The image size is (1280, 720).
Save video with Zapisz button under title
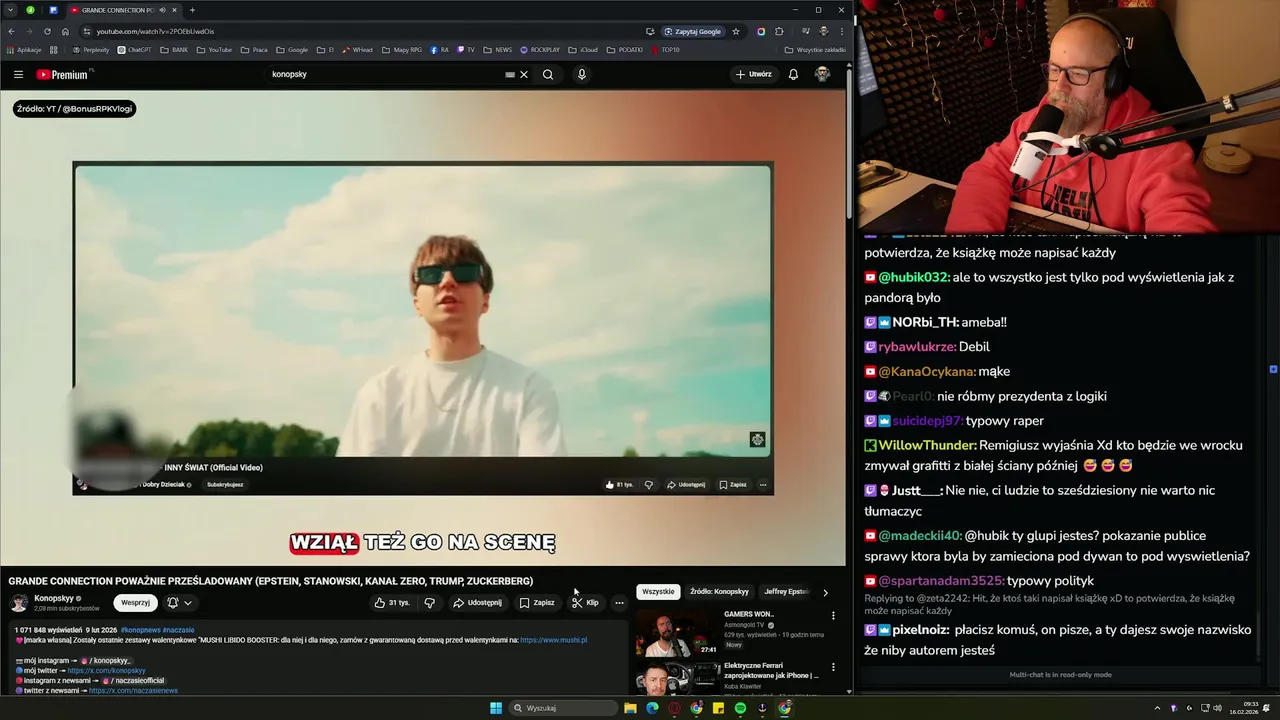coord(537,603)
